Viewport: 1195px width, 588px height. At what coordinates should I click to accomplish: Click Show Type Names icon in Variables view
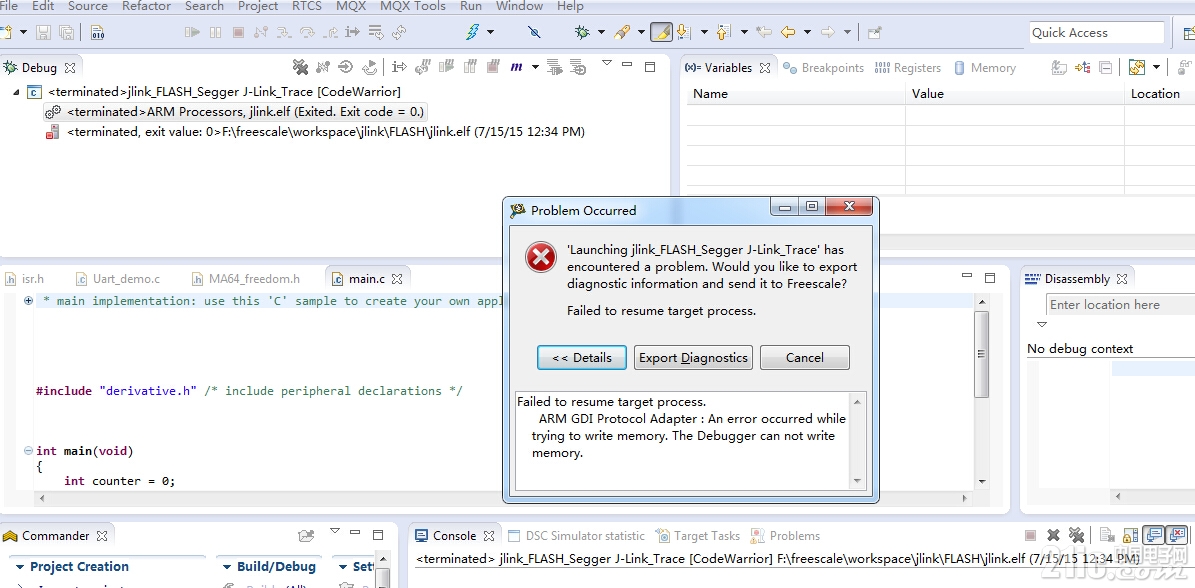coord(1059,68)
